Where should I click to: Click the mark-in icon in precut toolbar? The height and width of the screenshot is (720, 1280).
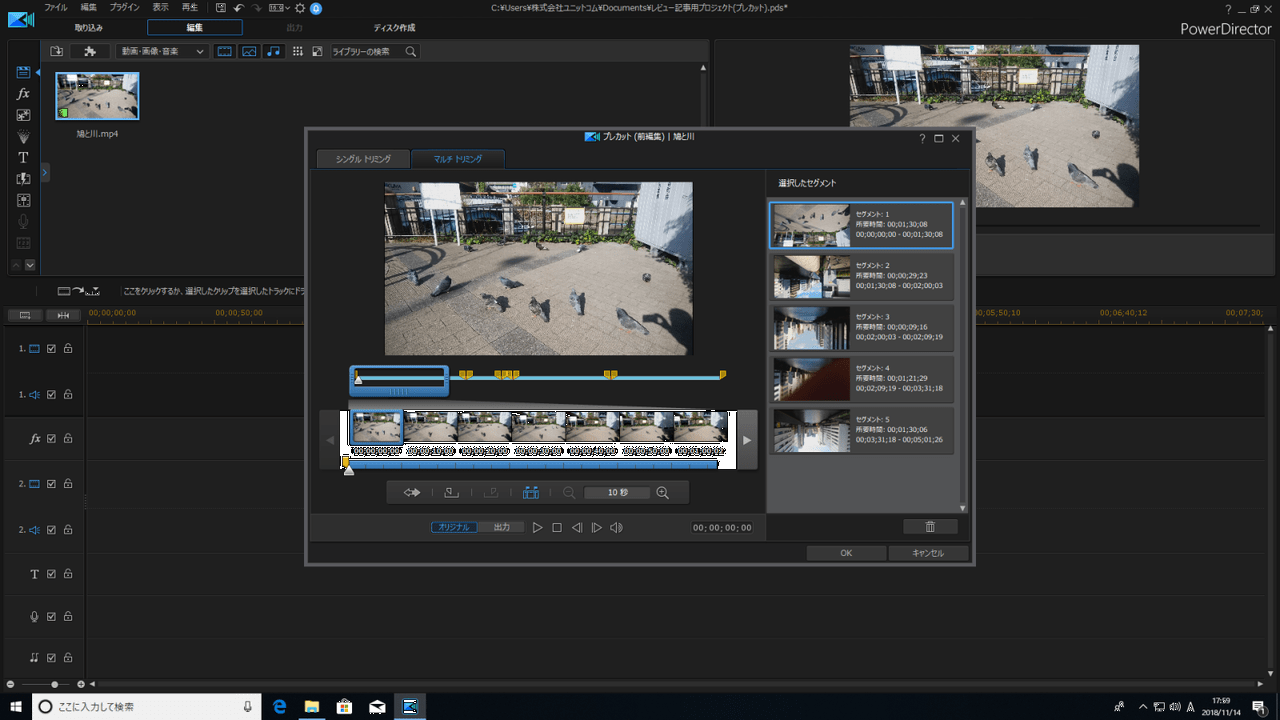pos(451,492)
